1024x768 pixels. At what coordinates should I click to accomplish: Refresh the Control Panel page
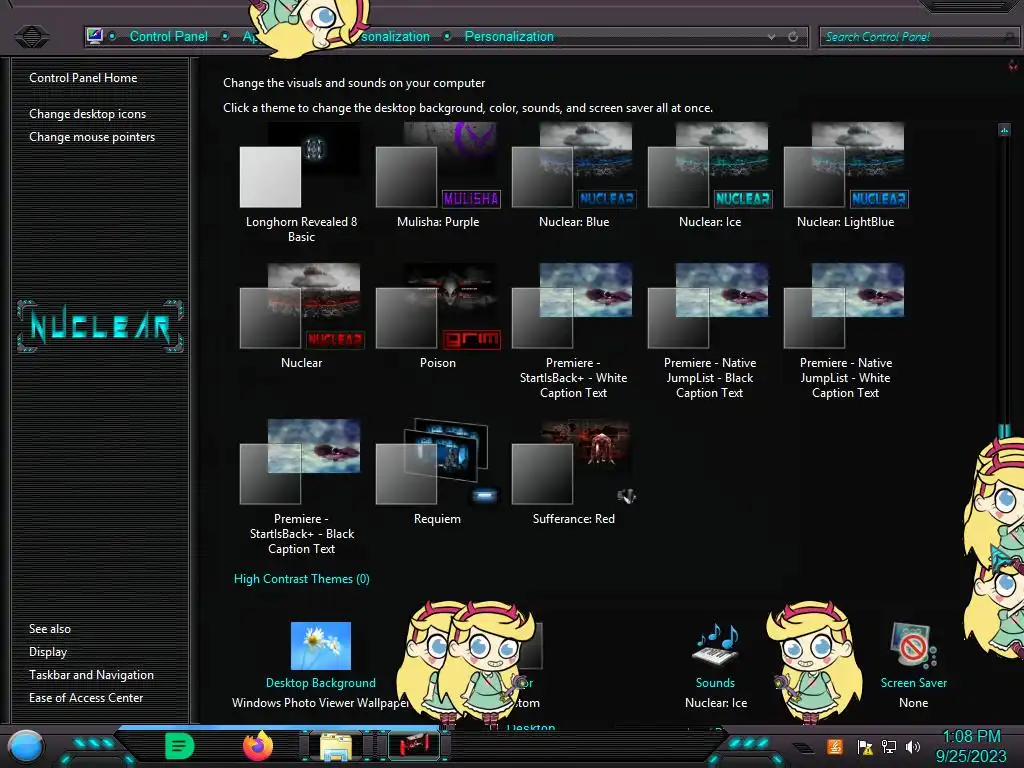(x=793, y=37)
